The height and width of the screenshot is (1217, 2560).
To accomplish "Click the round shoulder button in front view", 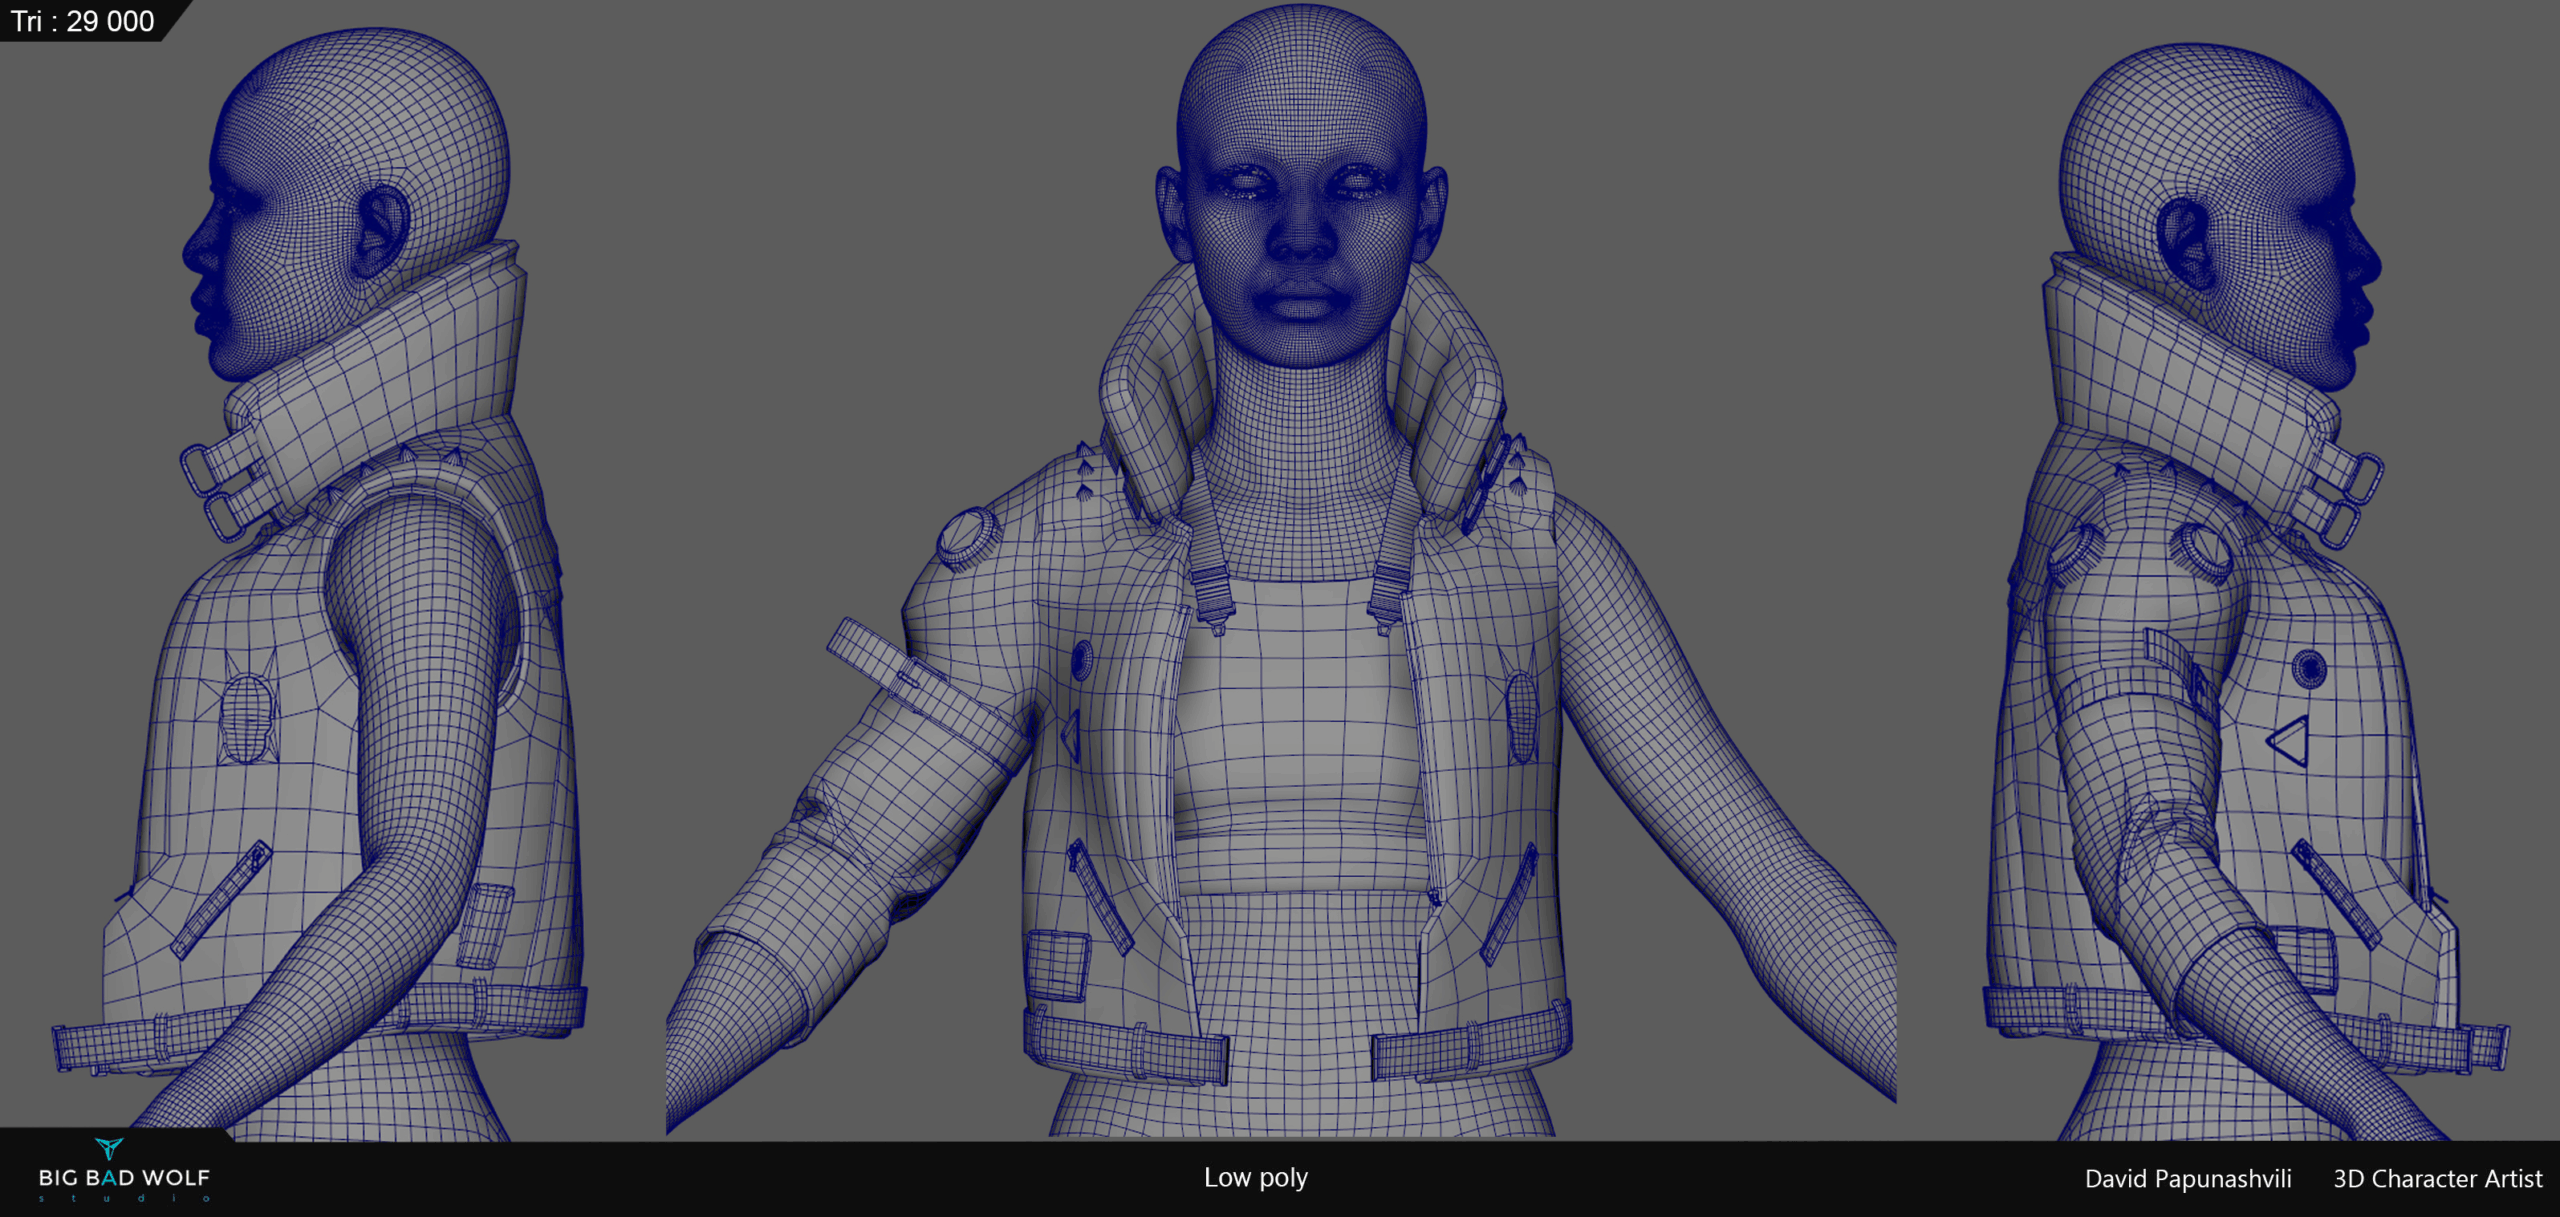I will click(966, 535).
